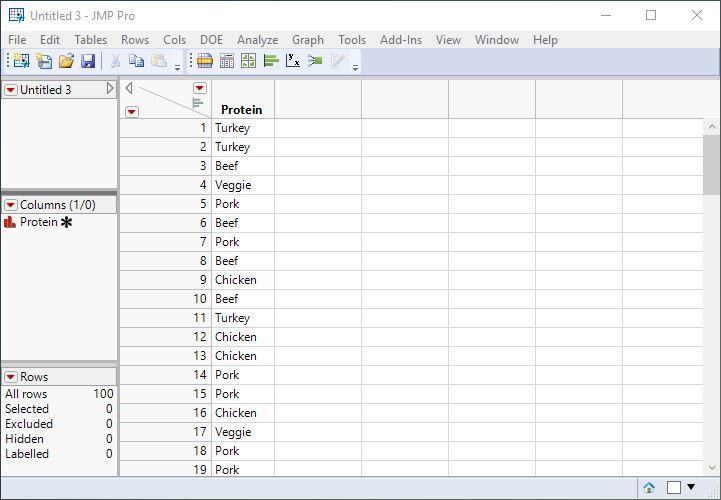Open the Tables menu
721x500 pixels.
click(91, 40)
